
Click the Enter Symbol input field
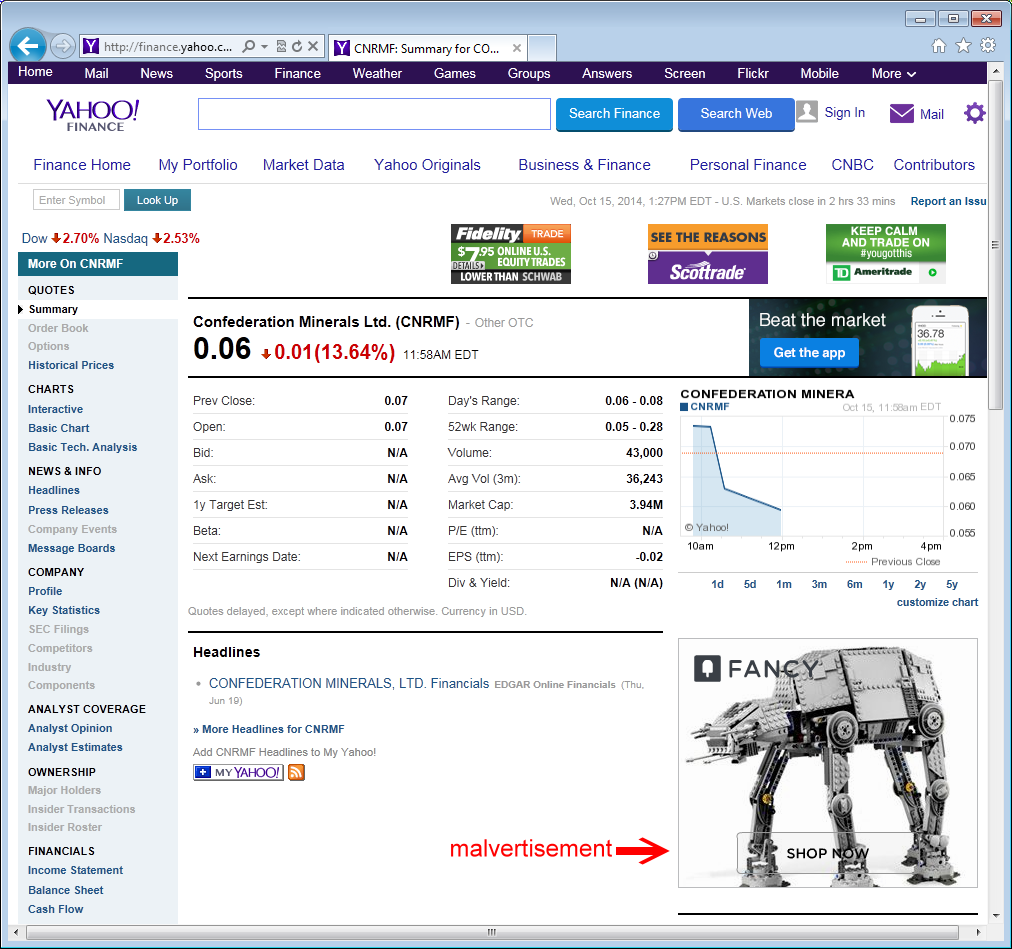point(76,200)
